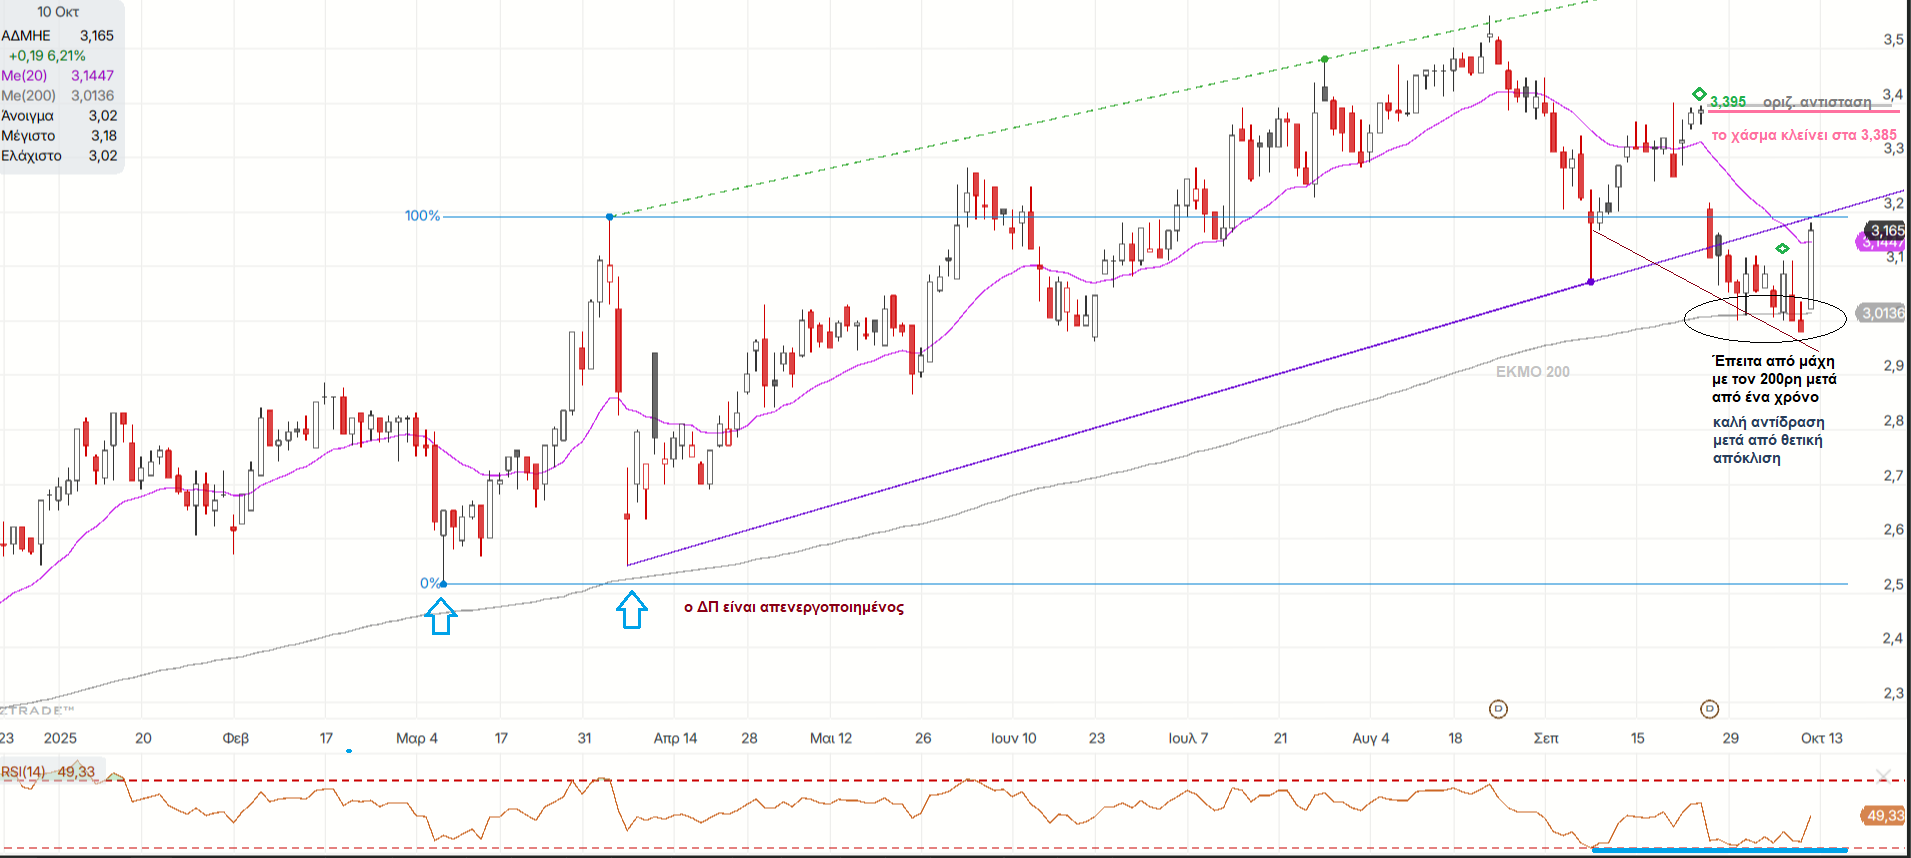Click the 3,0136 EKMO 200 value tag

pos(1881,313)
